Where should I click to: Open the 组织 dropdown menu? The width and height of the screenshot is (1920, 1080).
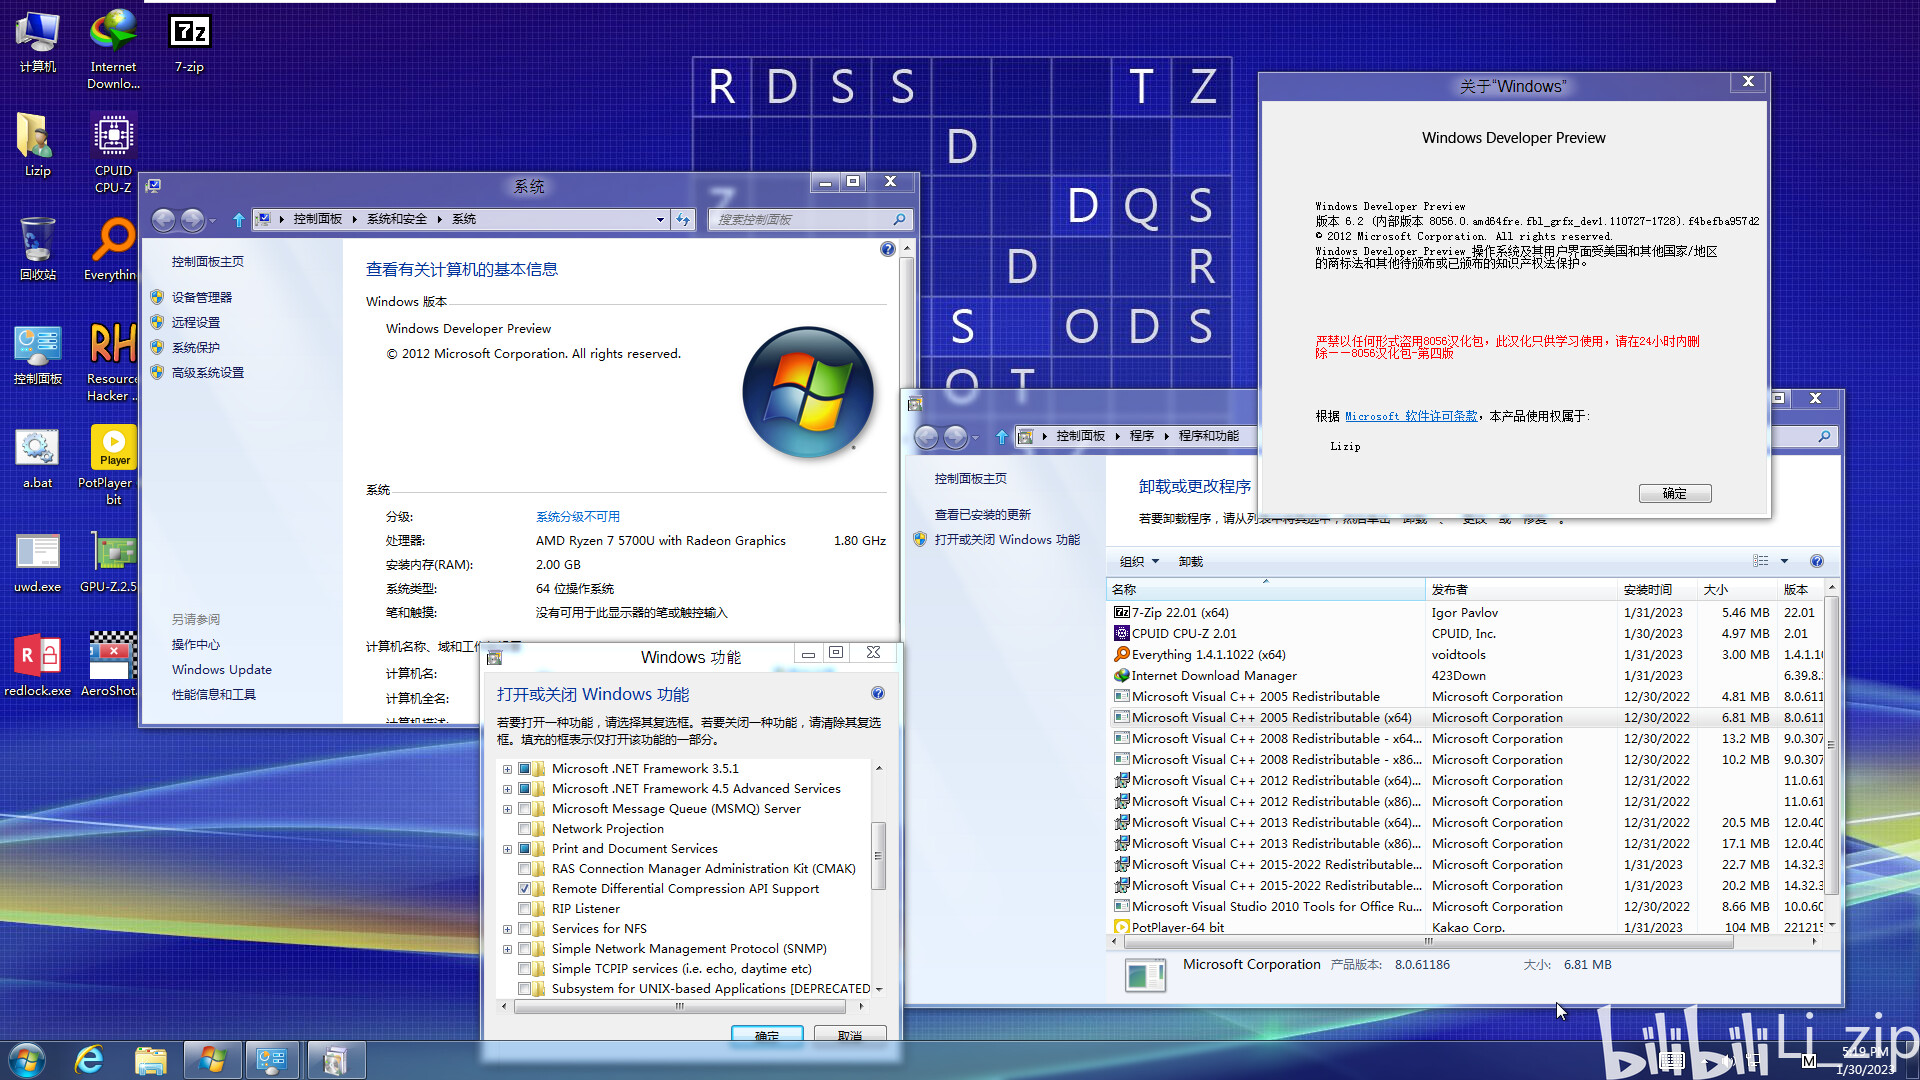[1139, 561]
